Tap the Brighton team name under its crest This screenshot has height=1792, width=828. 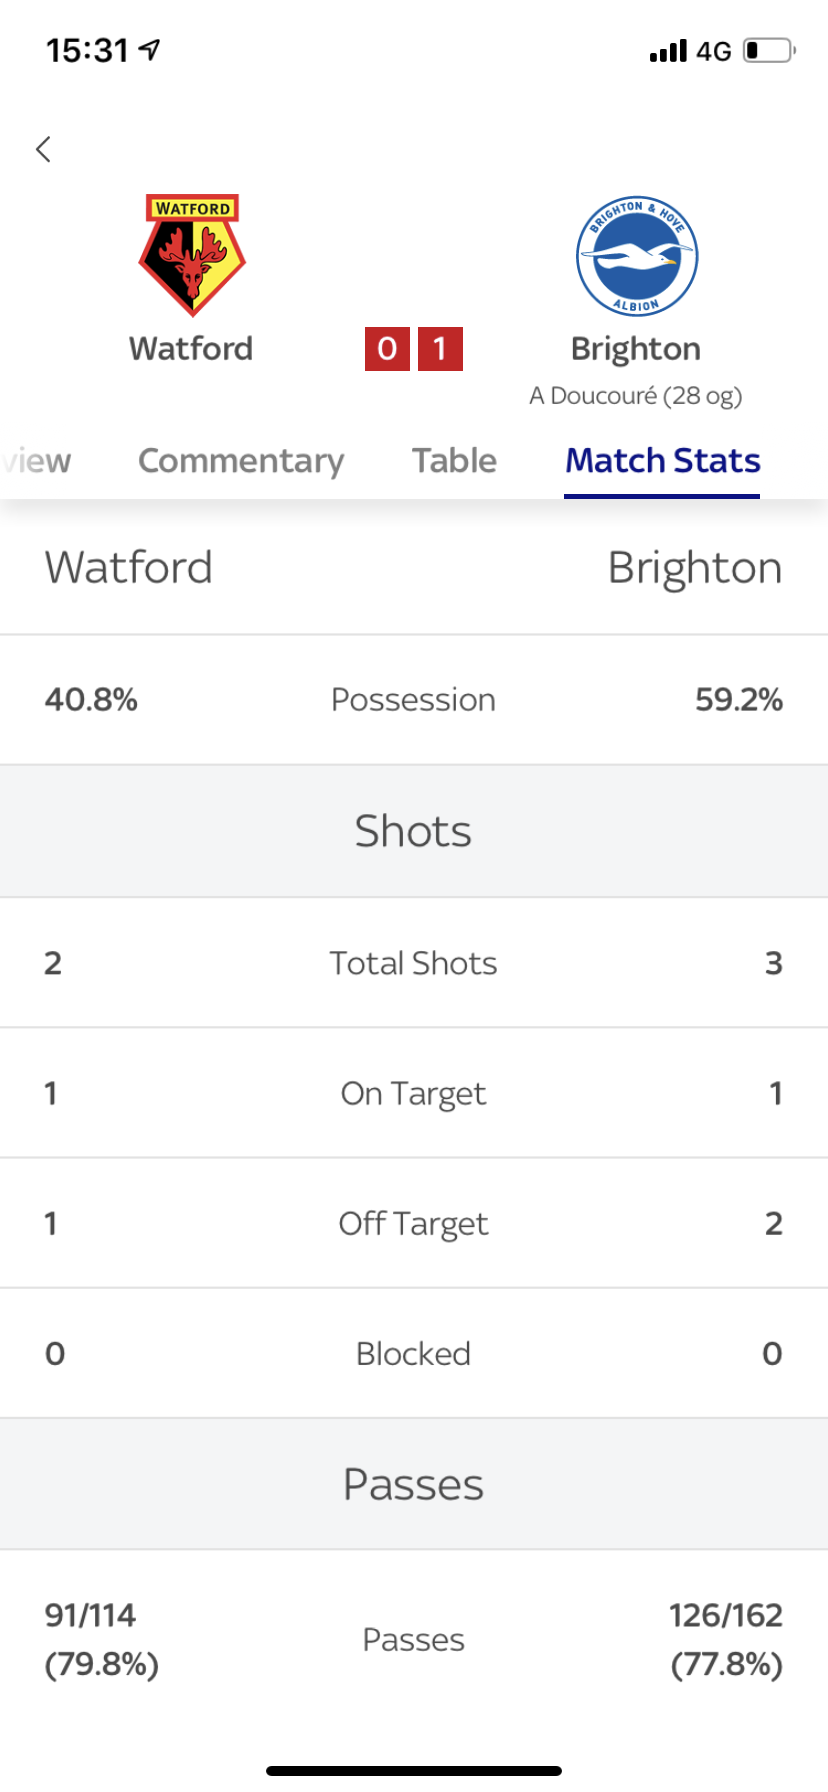coord(636,350)
